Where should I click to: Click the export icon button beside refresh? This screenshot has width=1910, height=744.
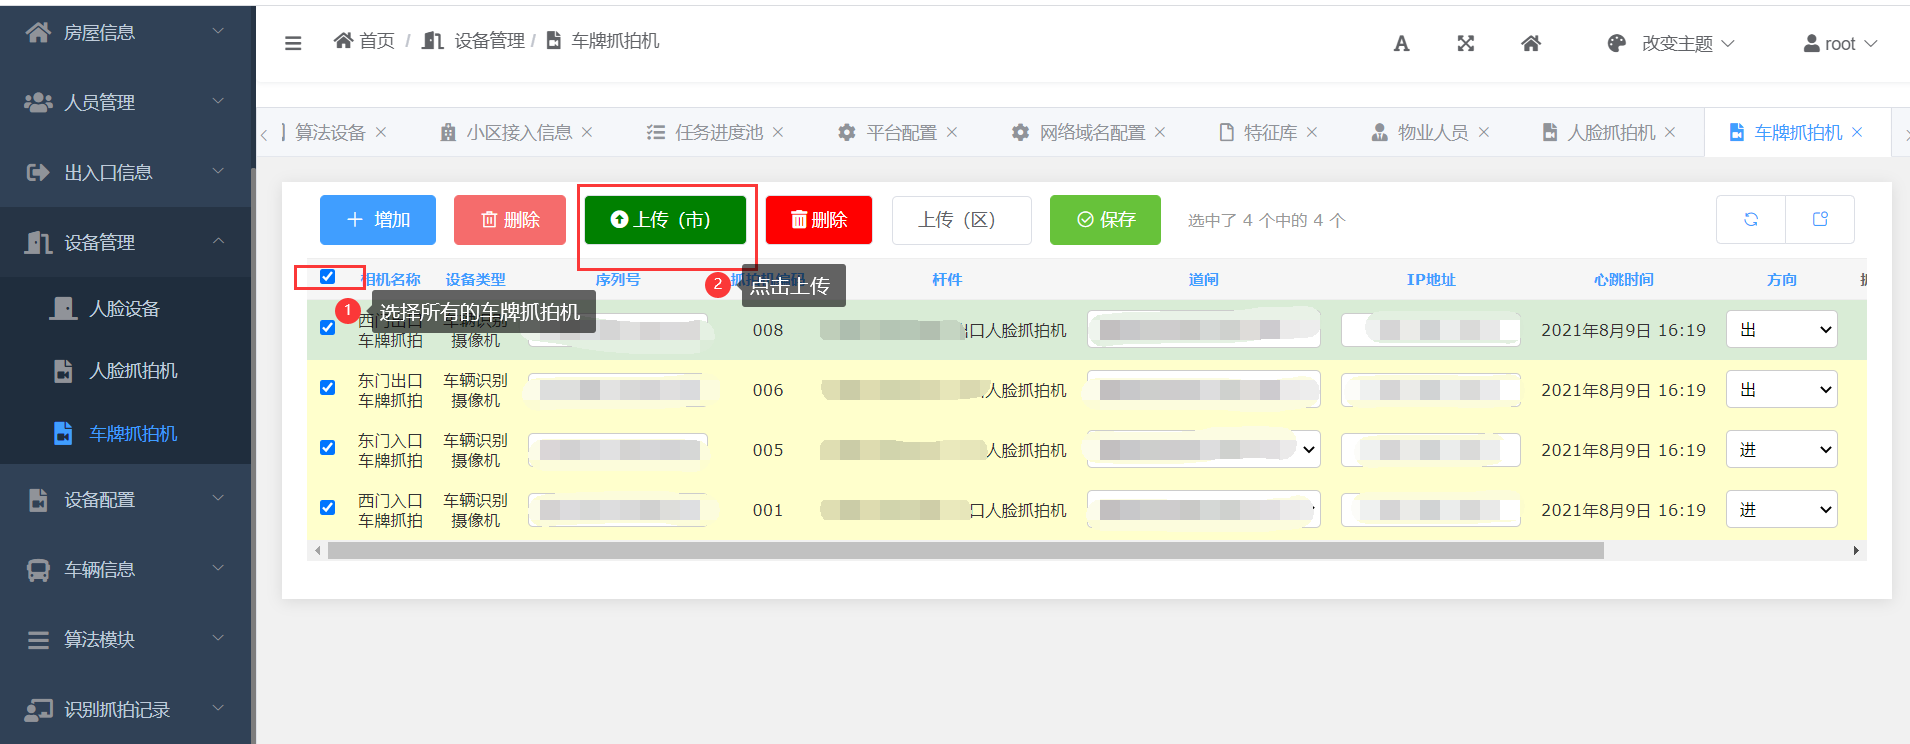coord(1820,220)
